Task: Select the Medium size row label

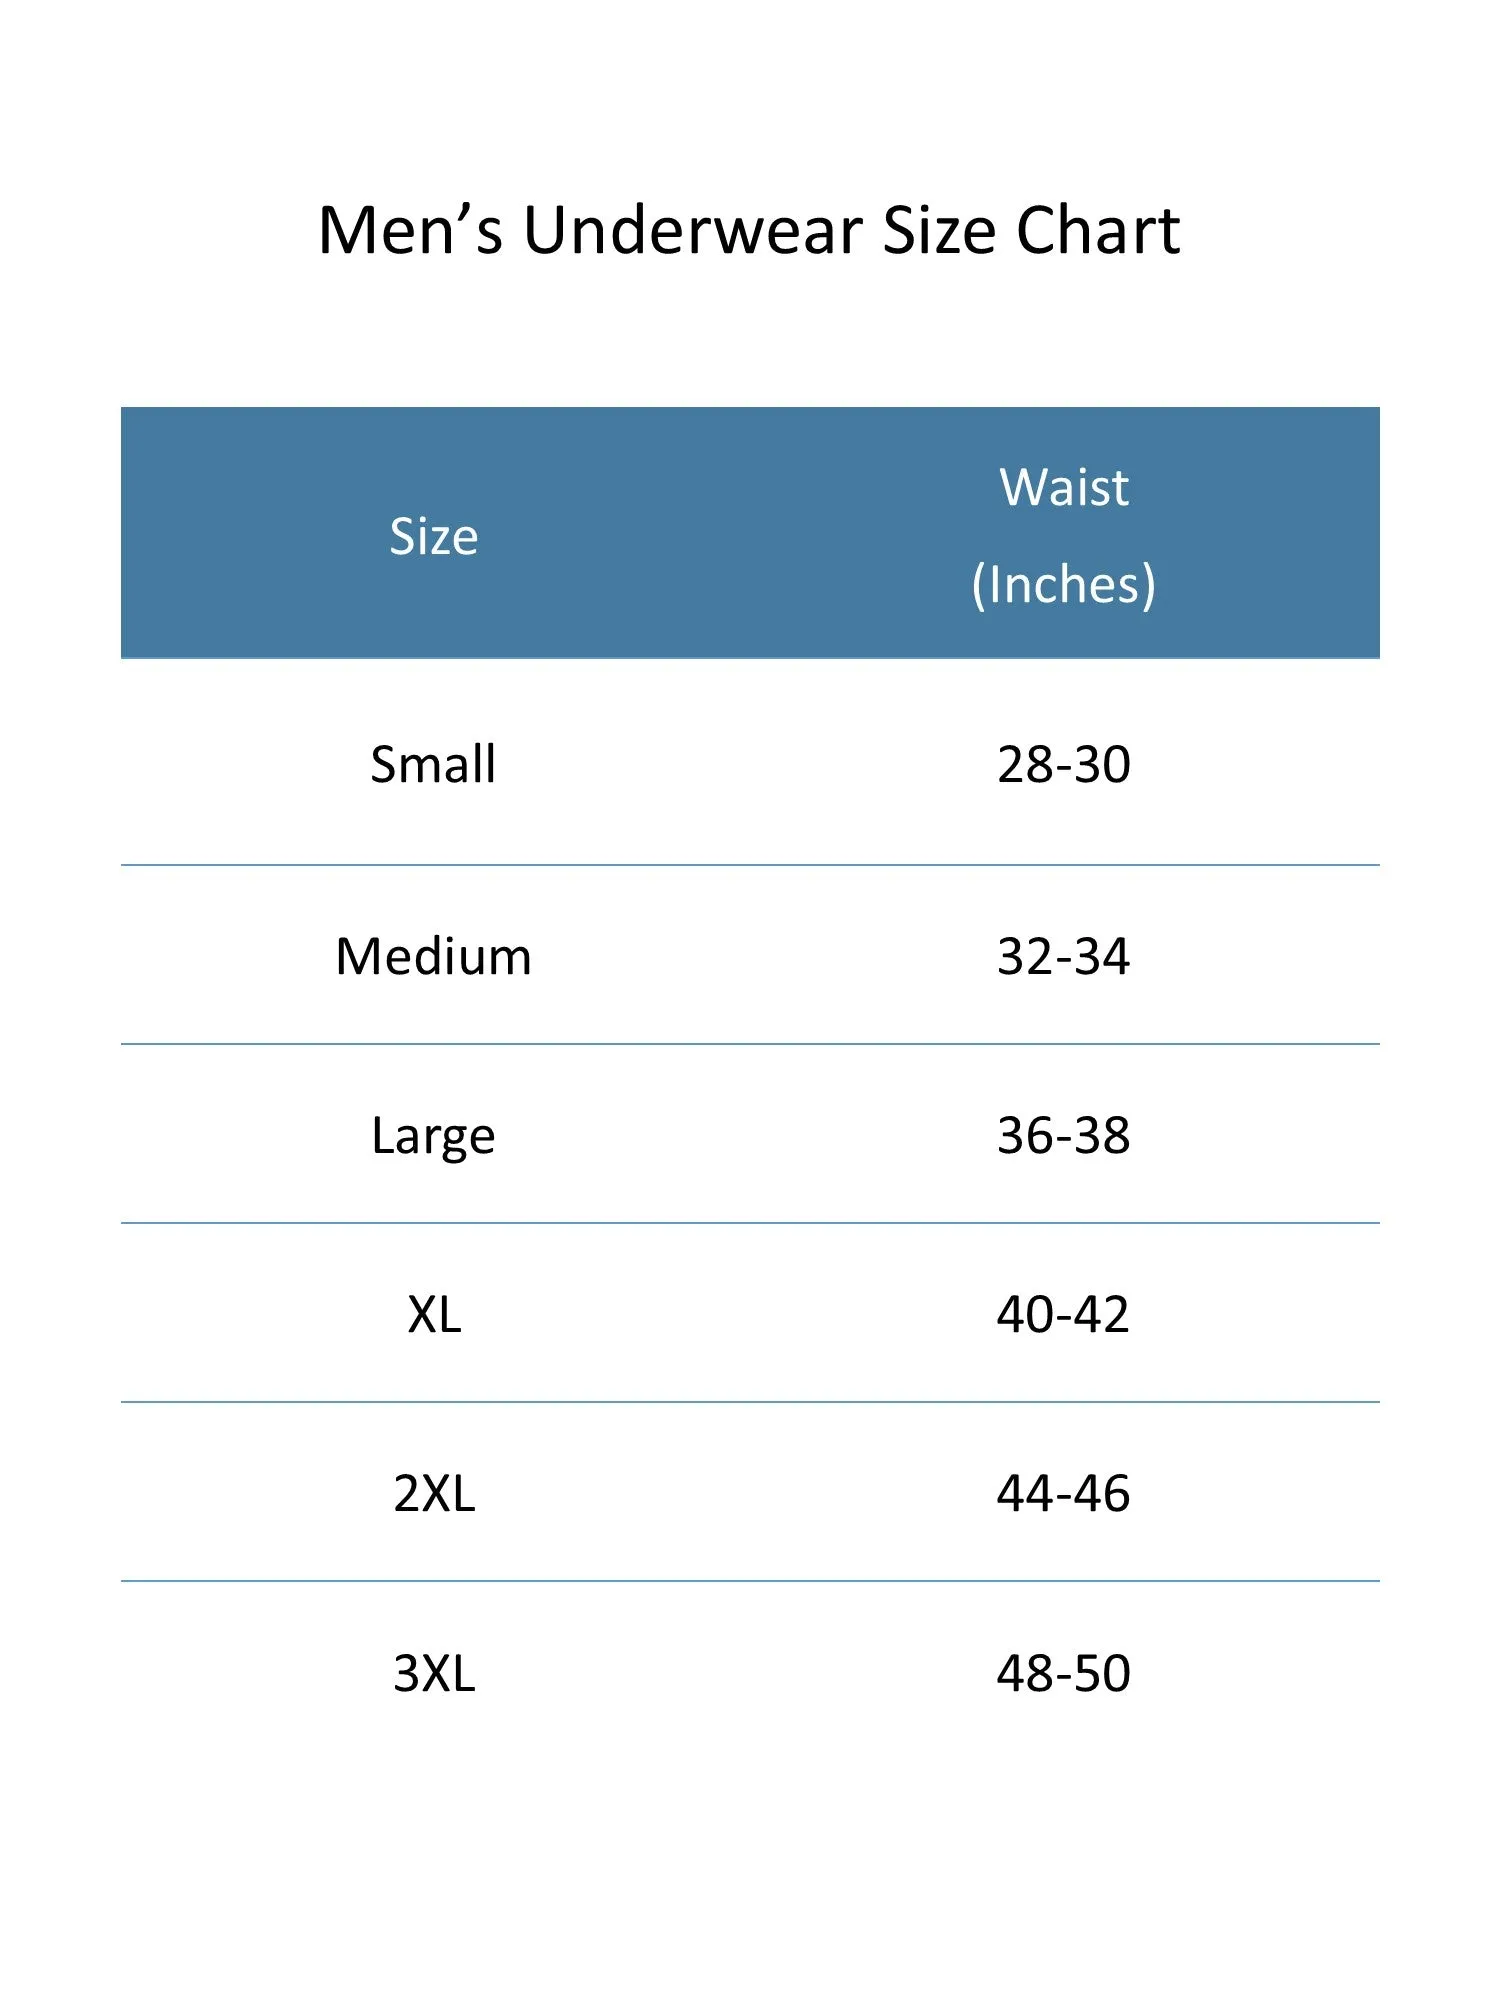Action: pyautogui.click(x=433, y=956)
